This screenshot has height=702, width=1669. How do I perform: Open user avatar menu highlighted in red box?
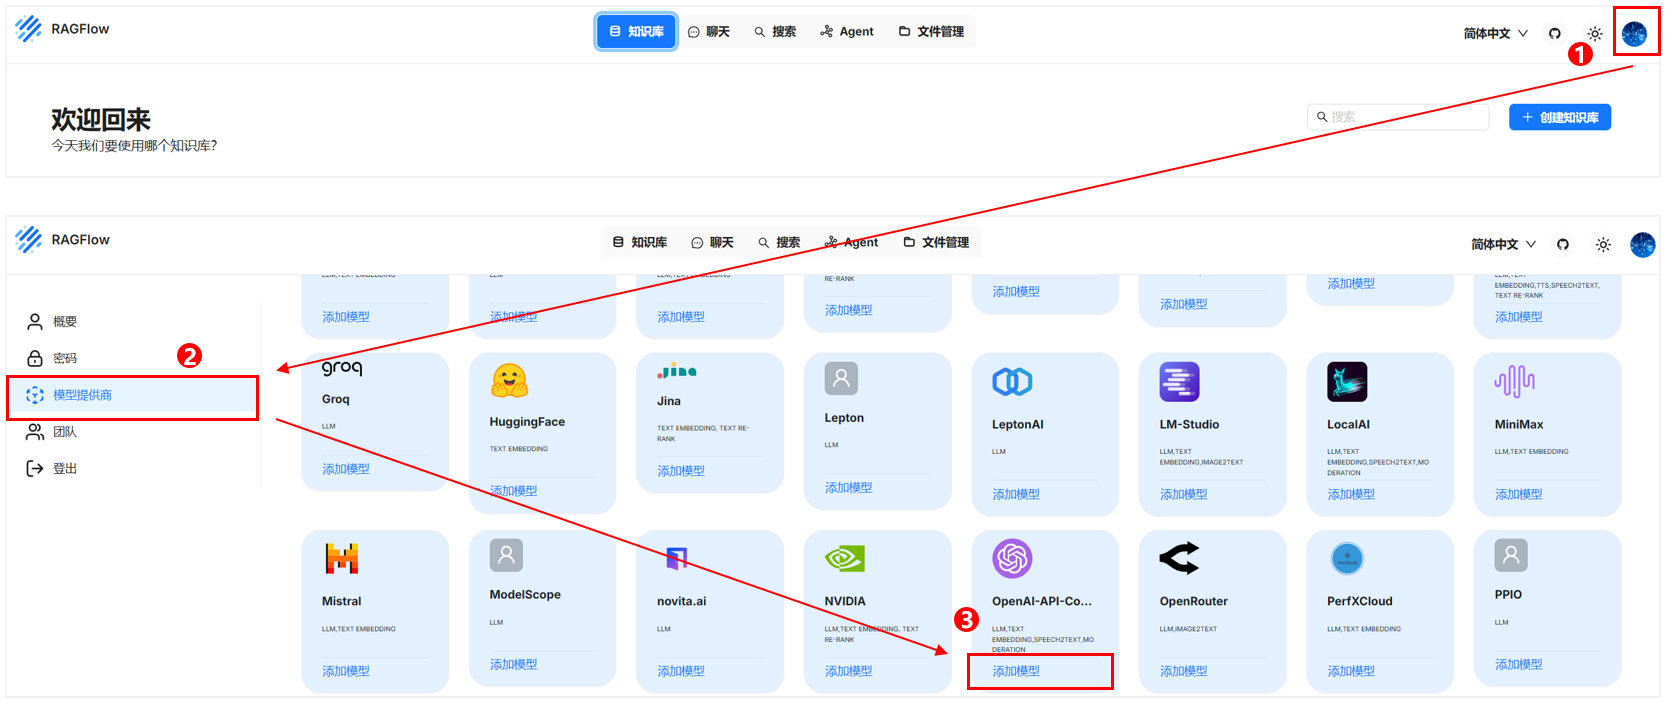(x=1634, y=34)
